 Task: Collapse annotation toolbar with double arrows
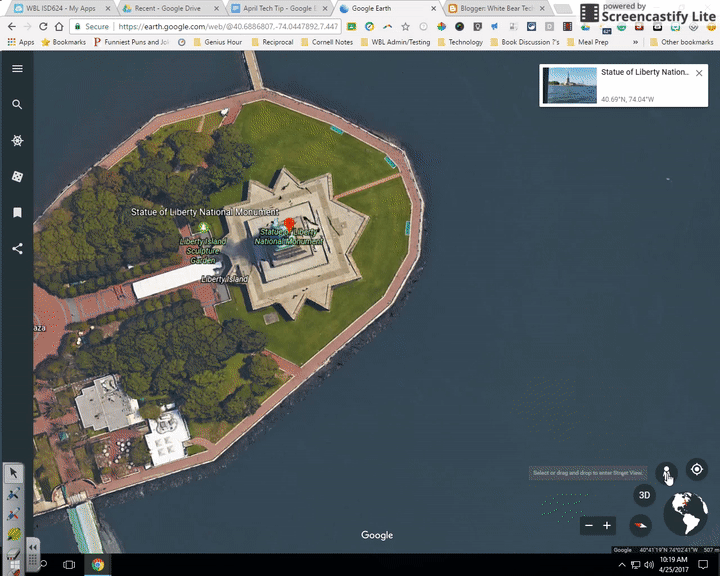tap(33, 548)
